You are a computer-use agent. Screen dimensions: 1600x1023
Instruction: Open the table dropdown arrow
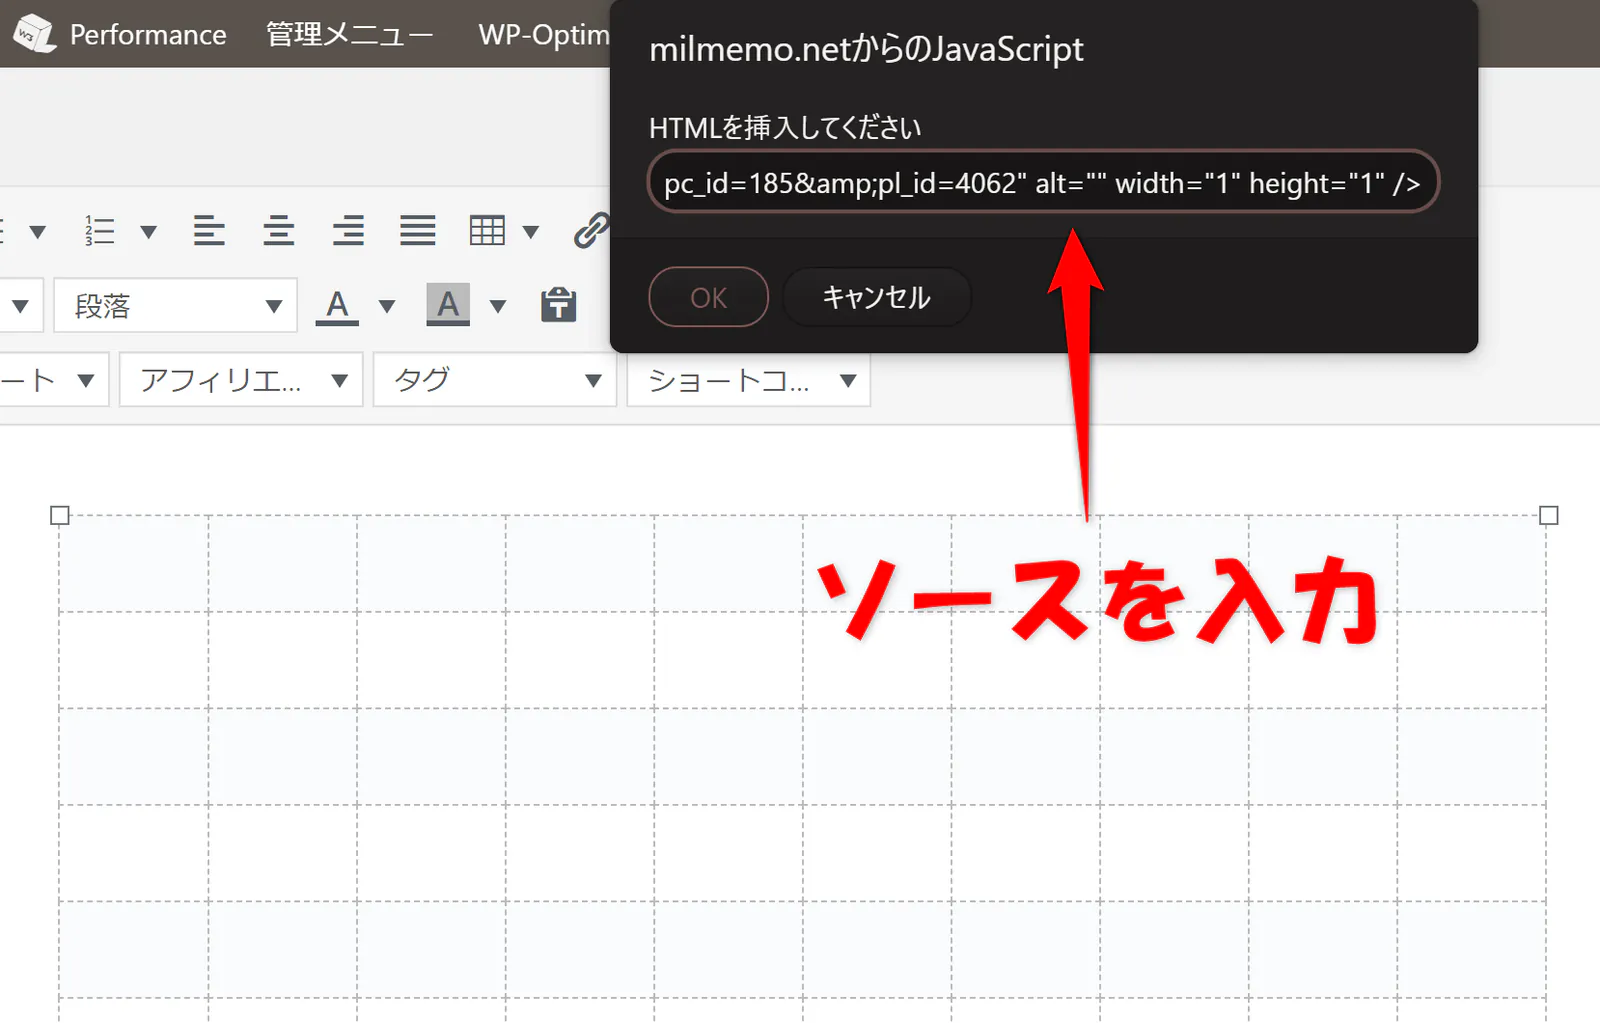coord(531,232)
